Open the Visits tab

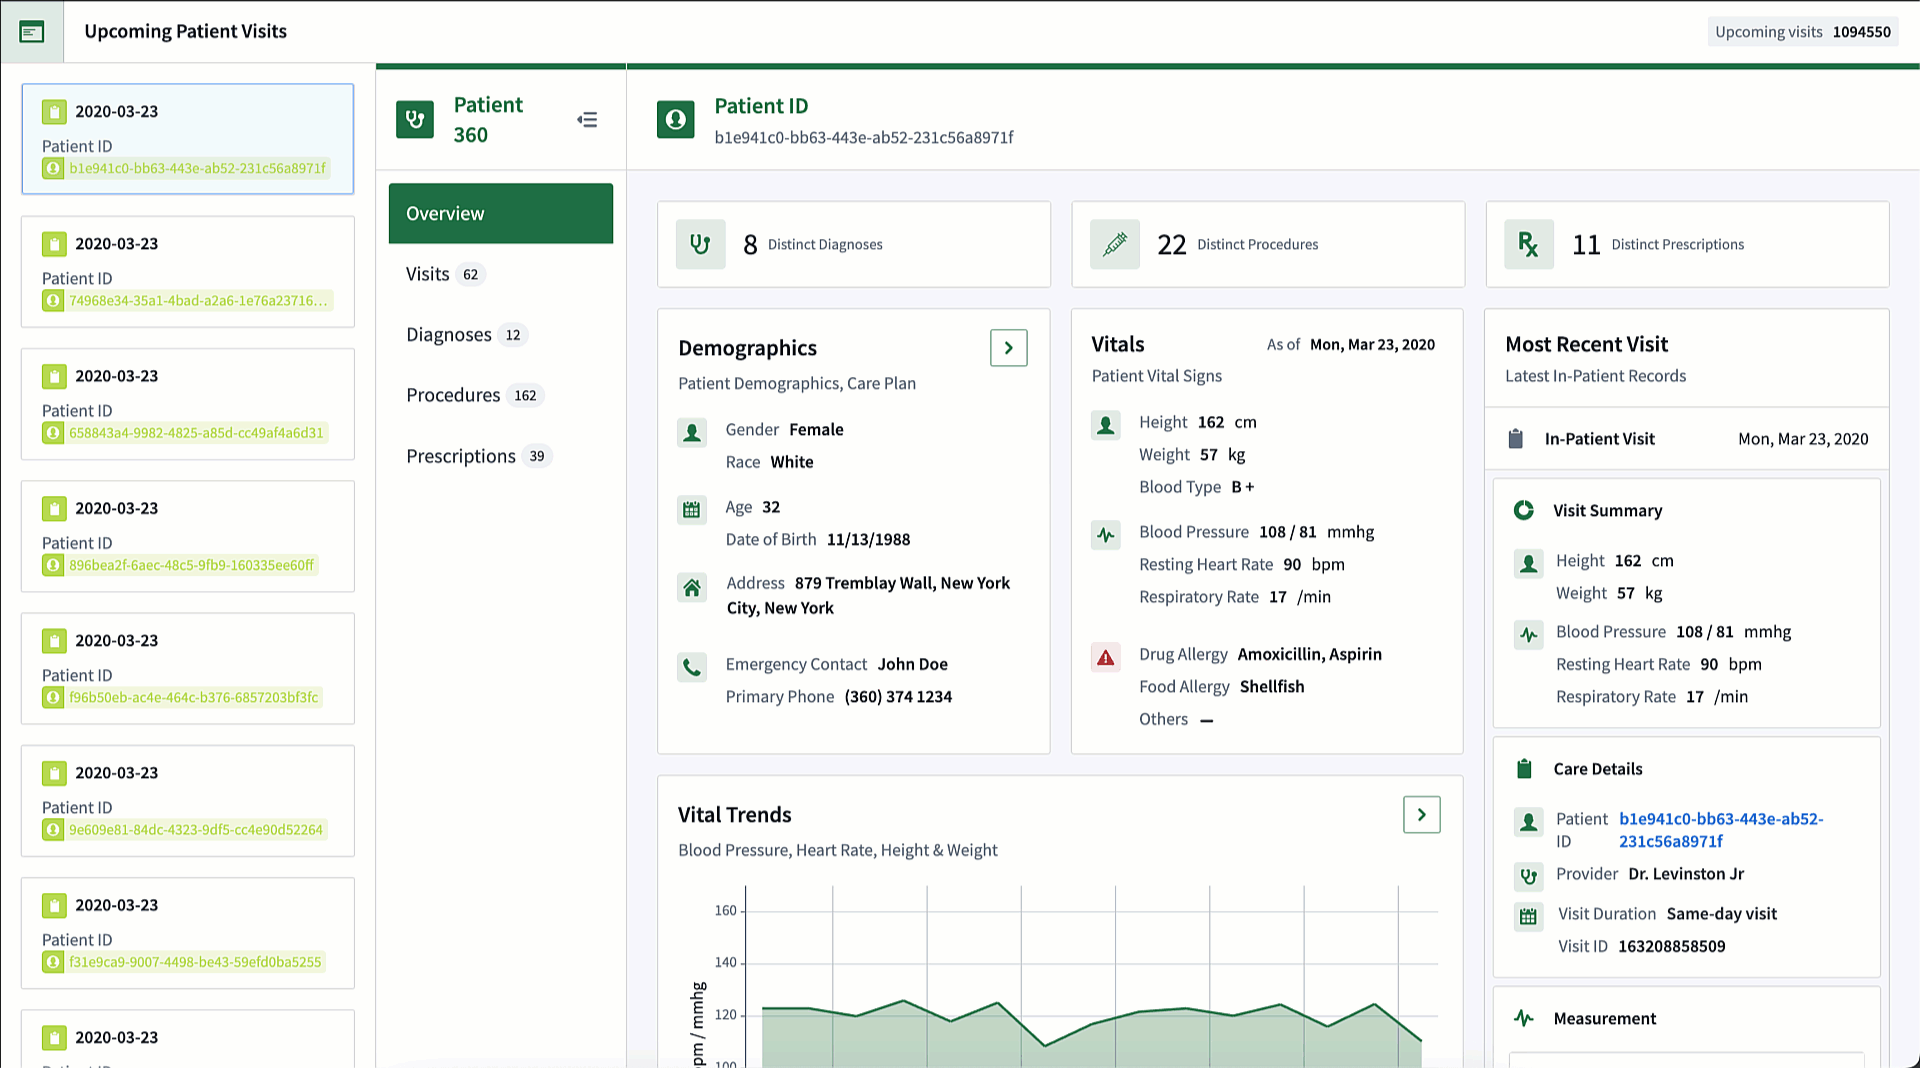(501, 274)
